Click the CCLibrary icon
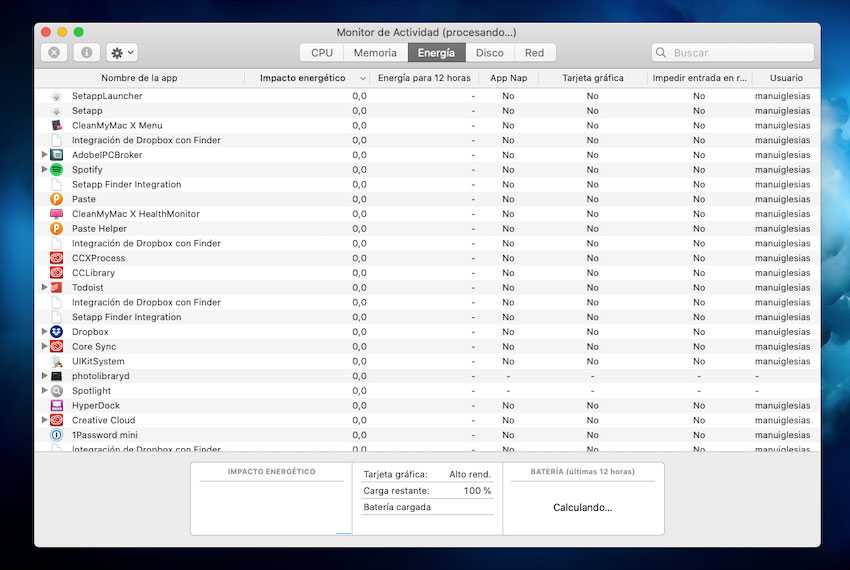The width and height of the screenshot is (850, 570). pyautogui.click(x=56, y=273)
